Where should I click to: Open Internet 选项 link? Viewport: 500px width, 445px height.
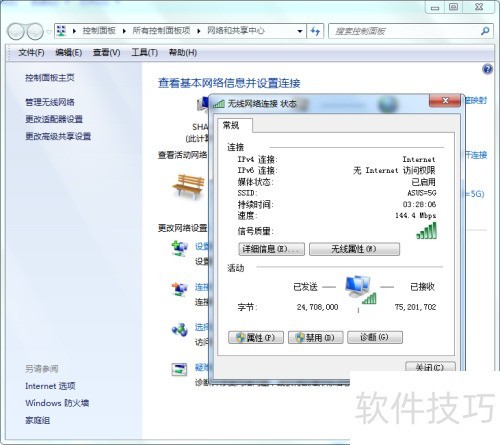click(50, 386)
